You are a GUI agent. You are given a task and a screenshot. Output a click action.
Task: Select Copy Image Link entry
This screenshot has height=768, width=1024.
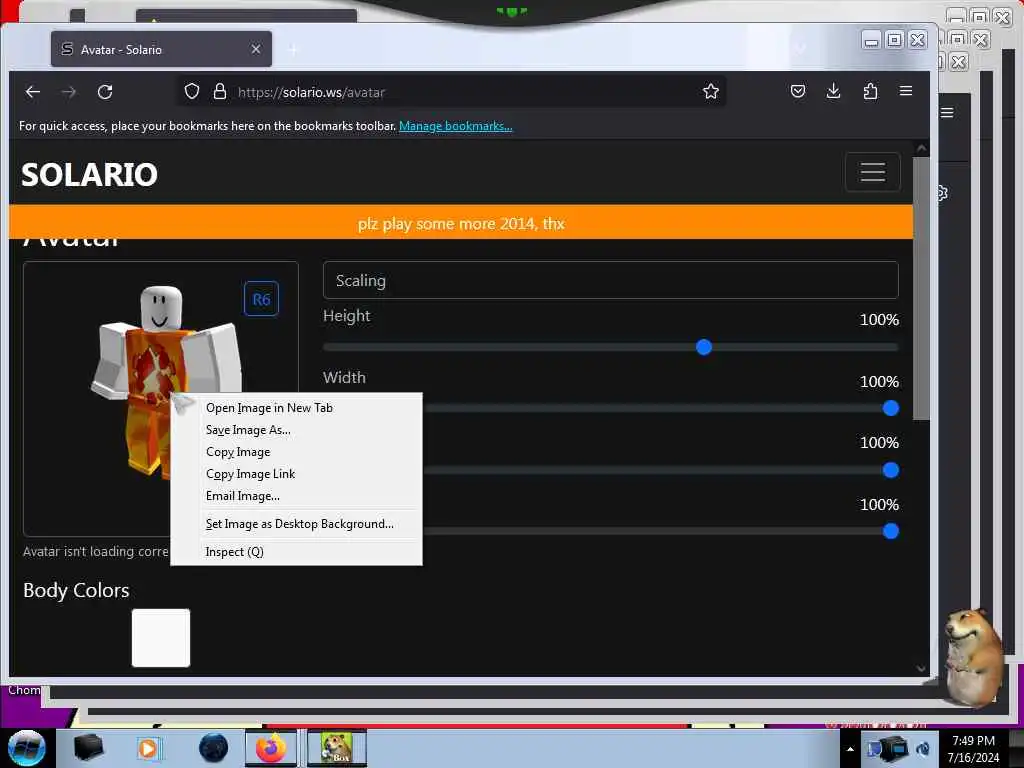click(296, 474)
